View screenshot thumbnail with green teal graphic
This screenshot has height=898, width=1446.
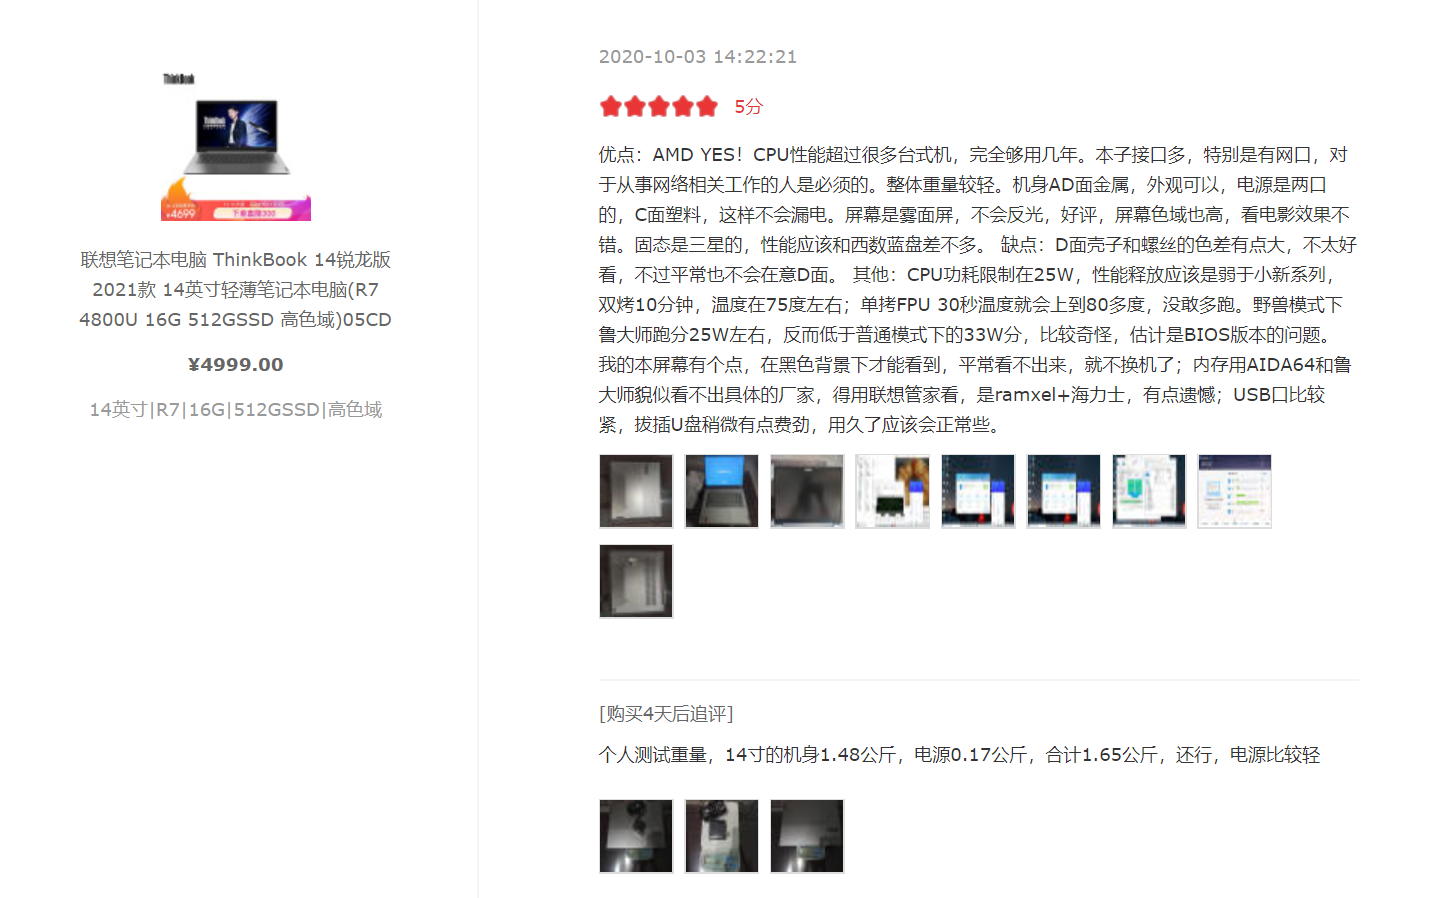pos(1149,491)
